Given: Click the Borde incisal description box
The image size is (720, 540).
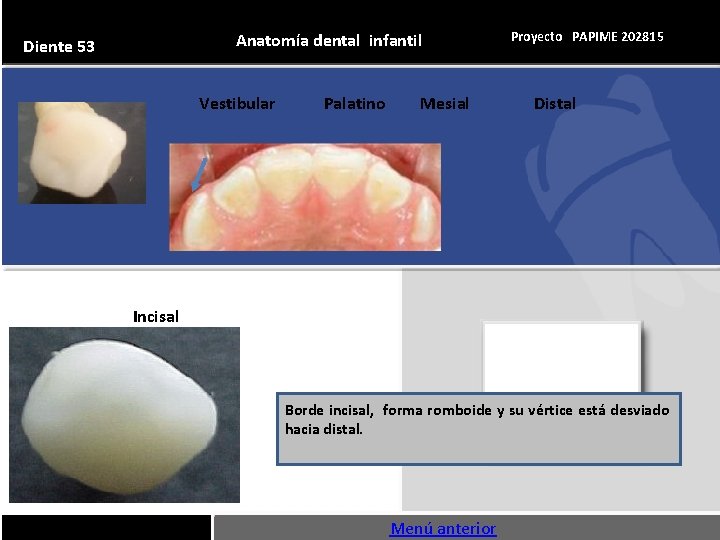Looking at the screenshot, I should click(479, 429).
